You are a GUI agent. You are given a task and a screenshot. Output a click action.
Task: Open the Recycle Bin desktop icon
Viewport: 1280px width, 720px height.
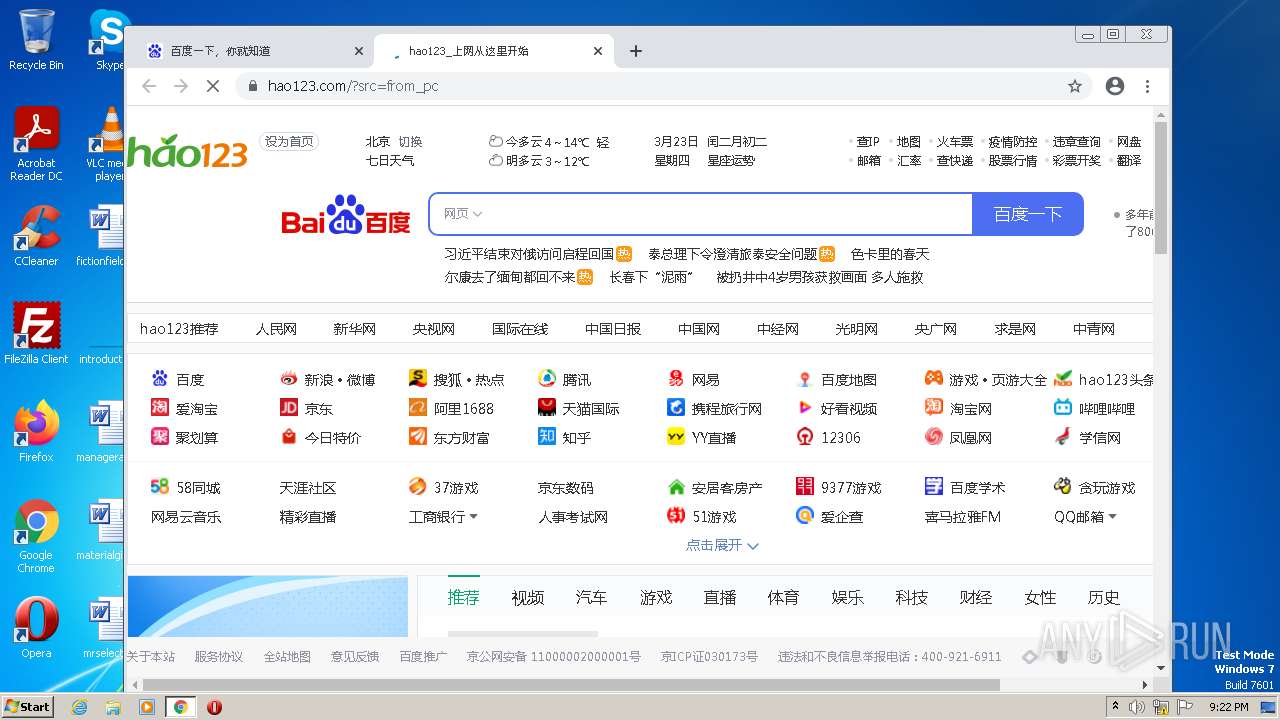coord(36,40)
